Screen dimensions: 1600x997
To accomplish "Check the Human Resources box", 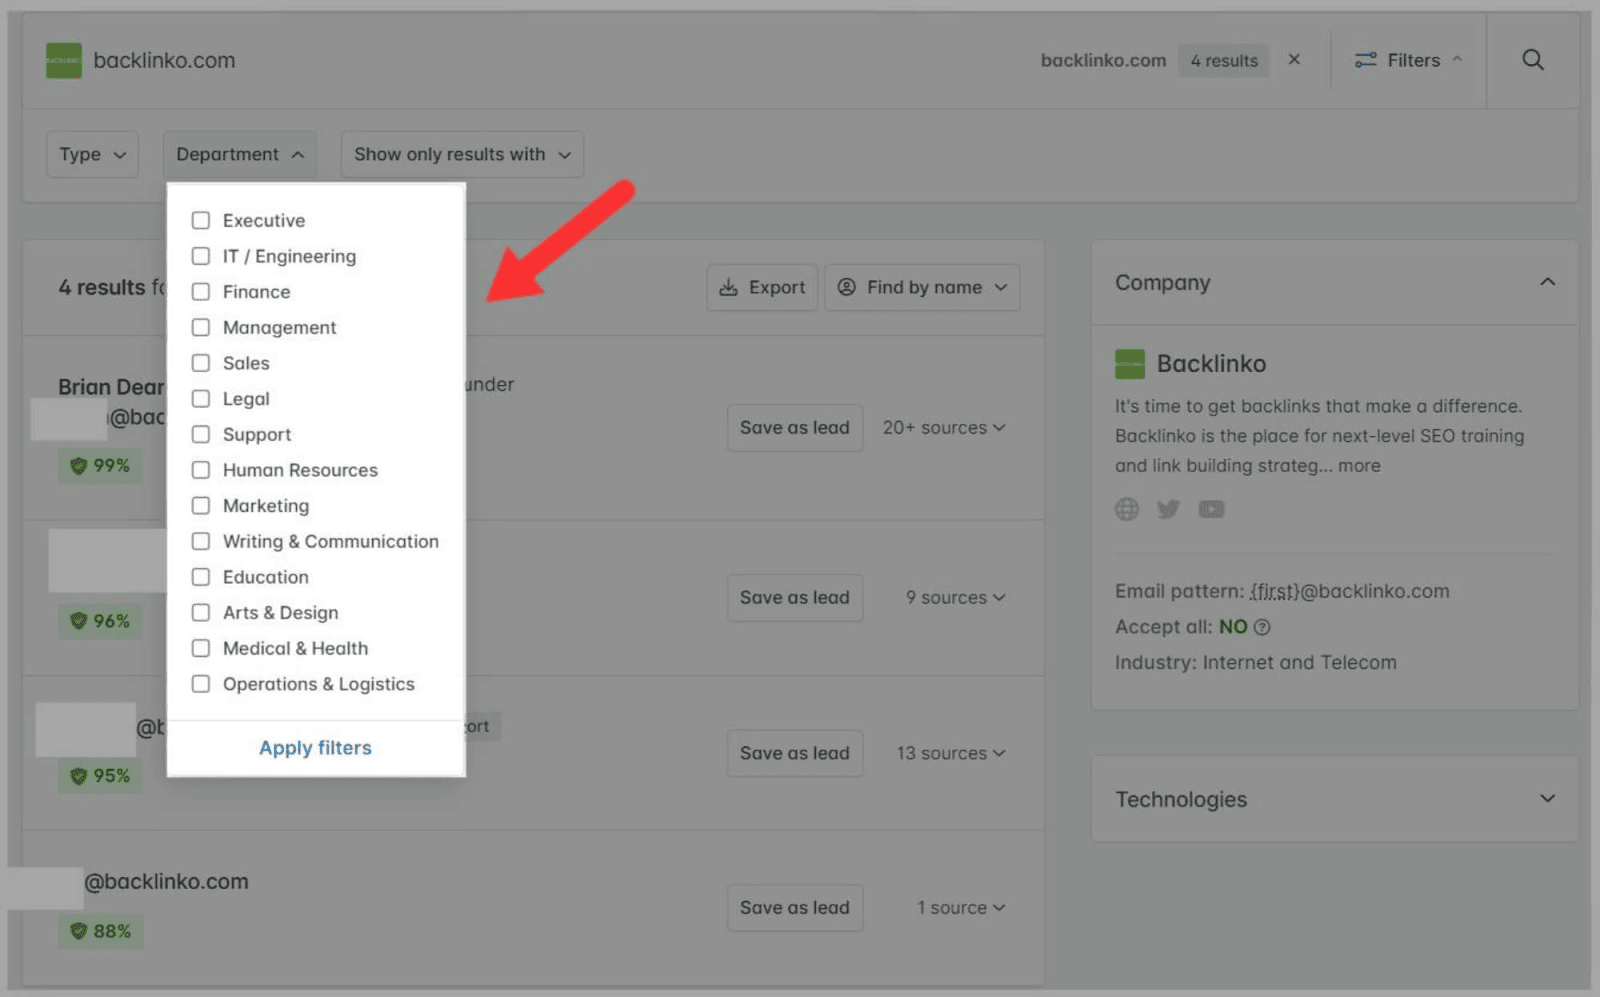I will pyautogui.click(x=201, y=470).
